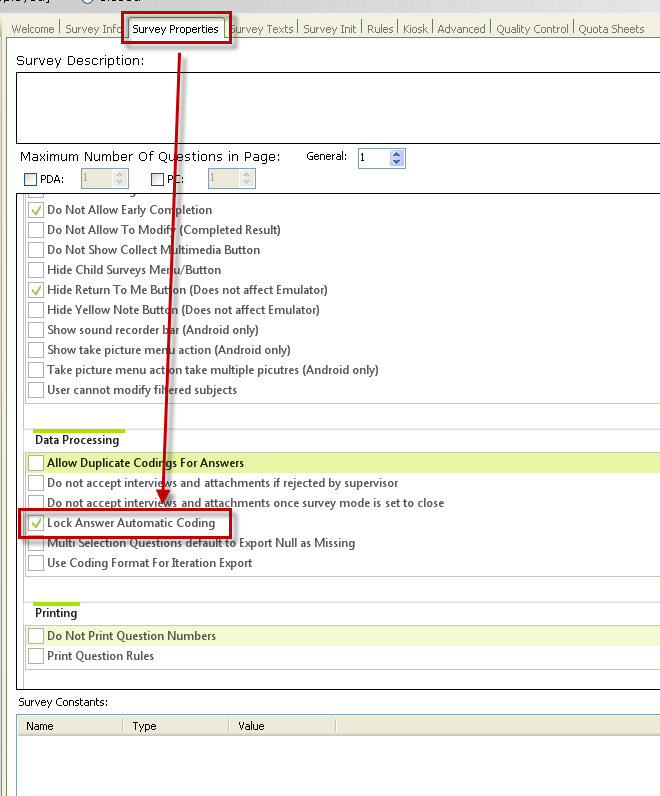
Task: Select the Quality Control tab
Action: (533, 29)
